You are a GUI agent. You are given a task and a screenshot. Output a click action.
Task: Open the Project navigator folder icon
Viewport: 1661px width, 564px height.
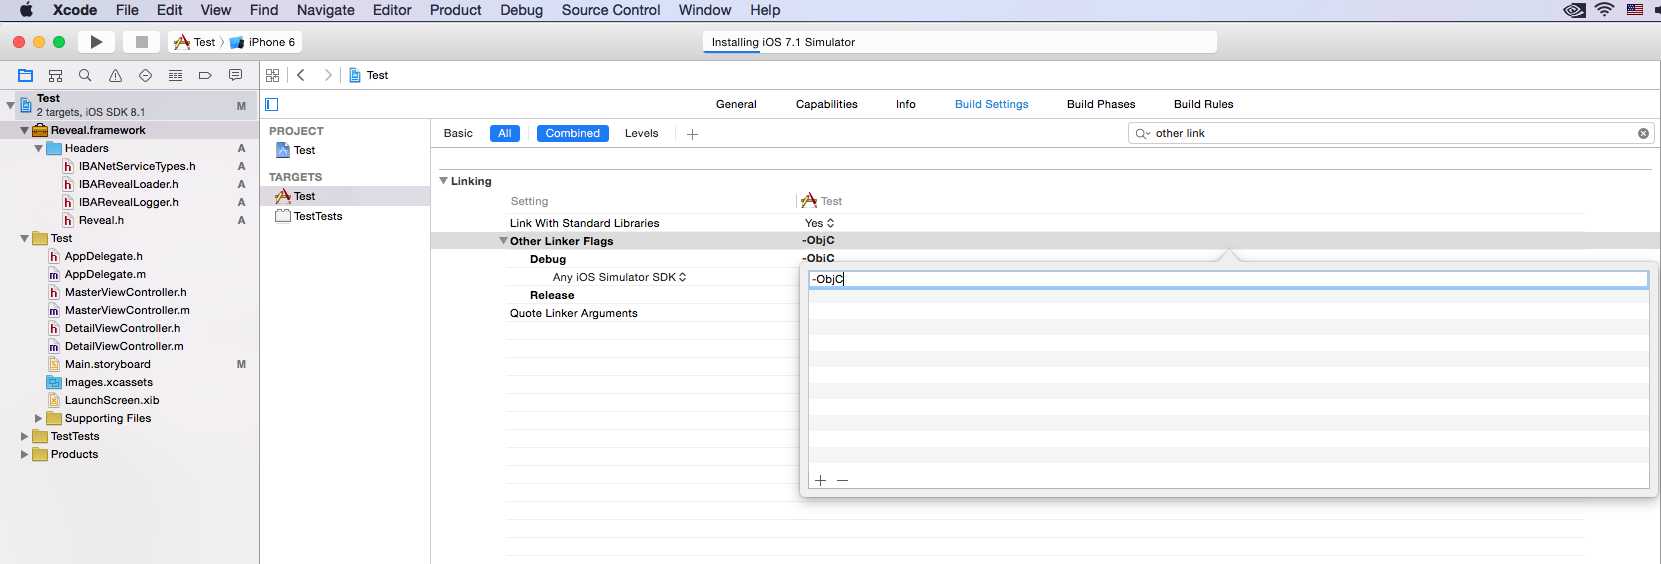(x=26, y=75)
